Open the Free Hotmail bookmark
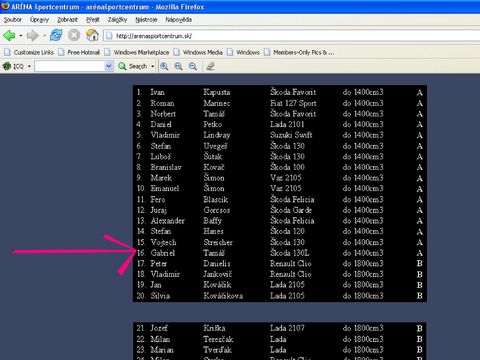Screen dimensions: 480x360 tap(79, 52)
